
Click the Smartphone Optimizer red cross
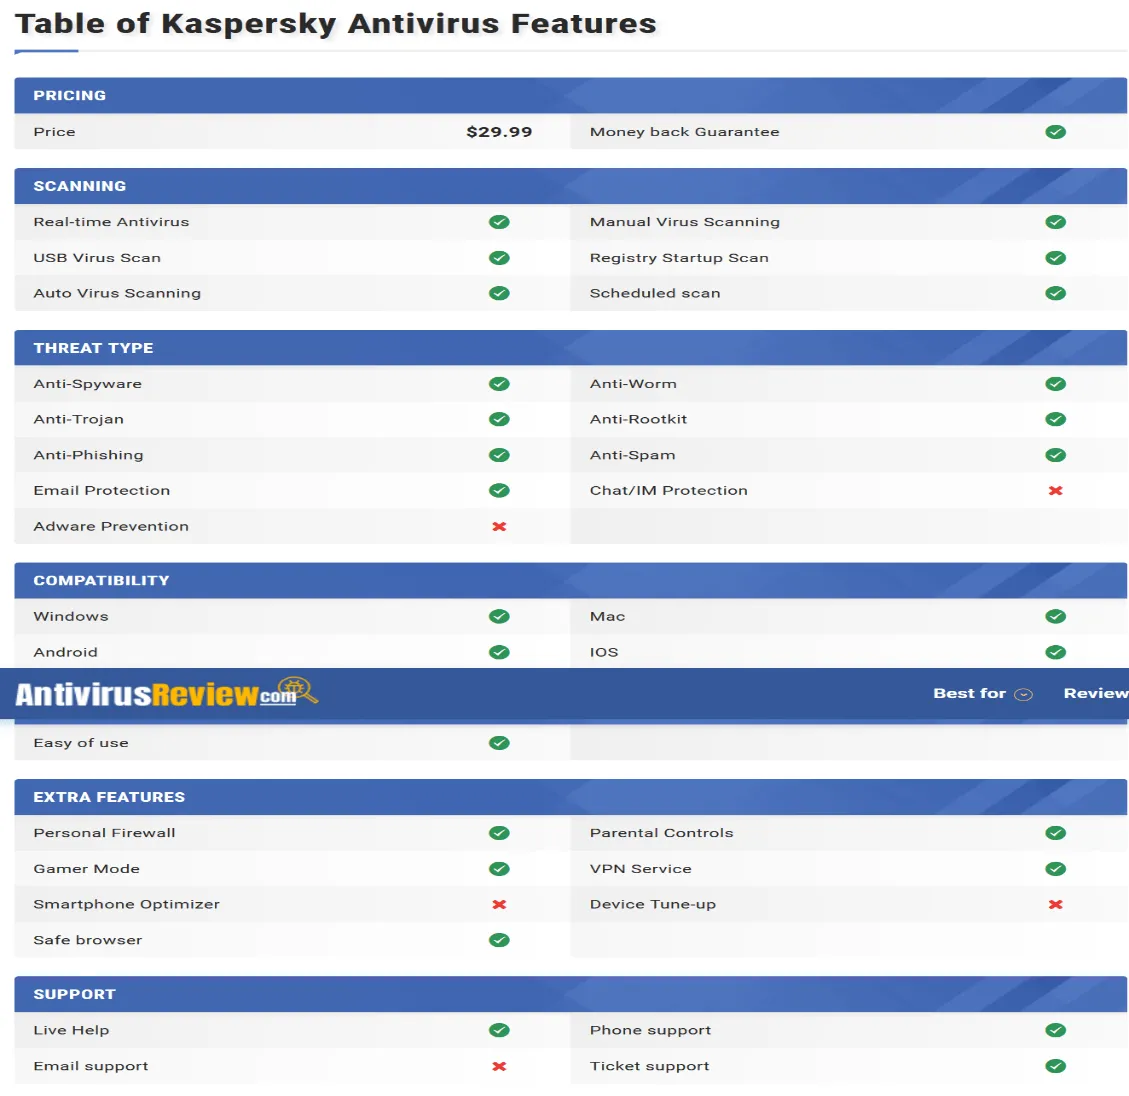(x=499, y=904)
